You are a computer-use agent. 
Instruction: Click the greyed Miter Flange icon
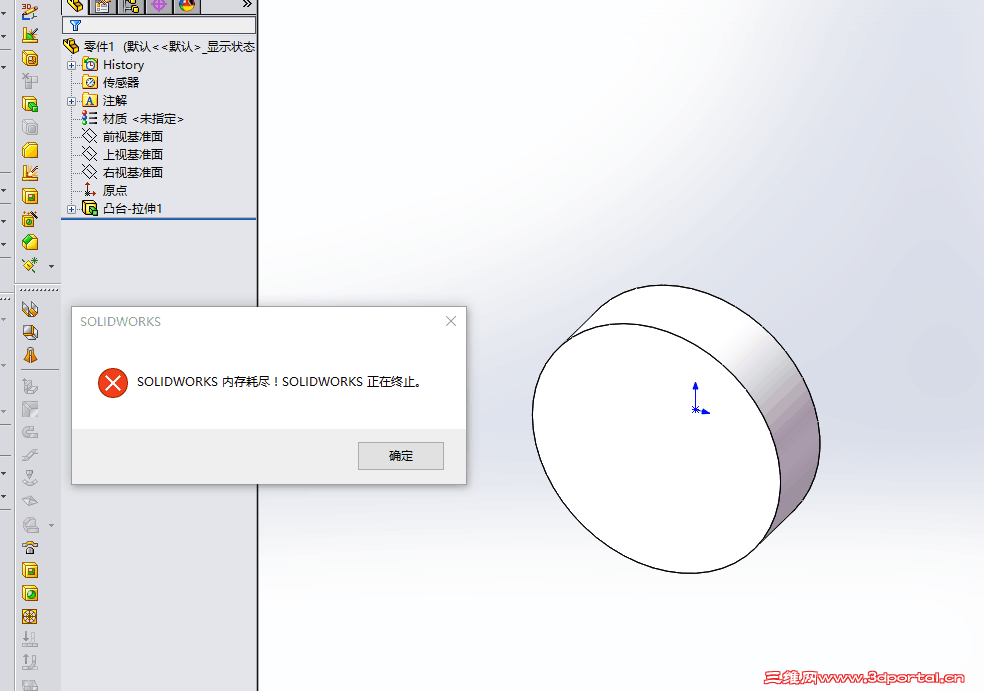(29, 410)
